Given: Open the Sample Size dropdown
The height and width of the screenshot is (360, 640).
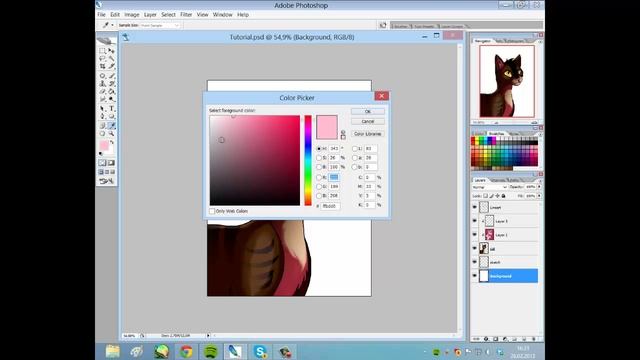Looking at the screenshot, I should pos(160,25).
